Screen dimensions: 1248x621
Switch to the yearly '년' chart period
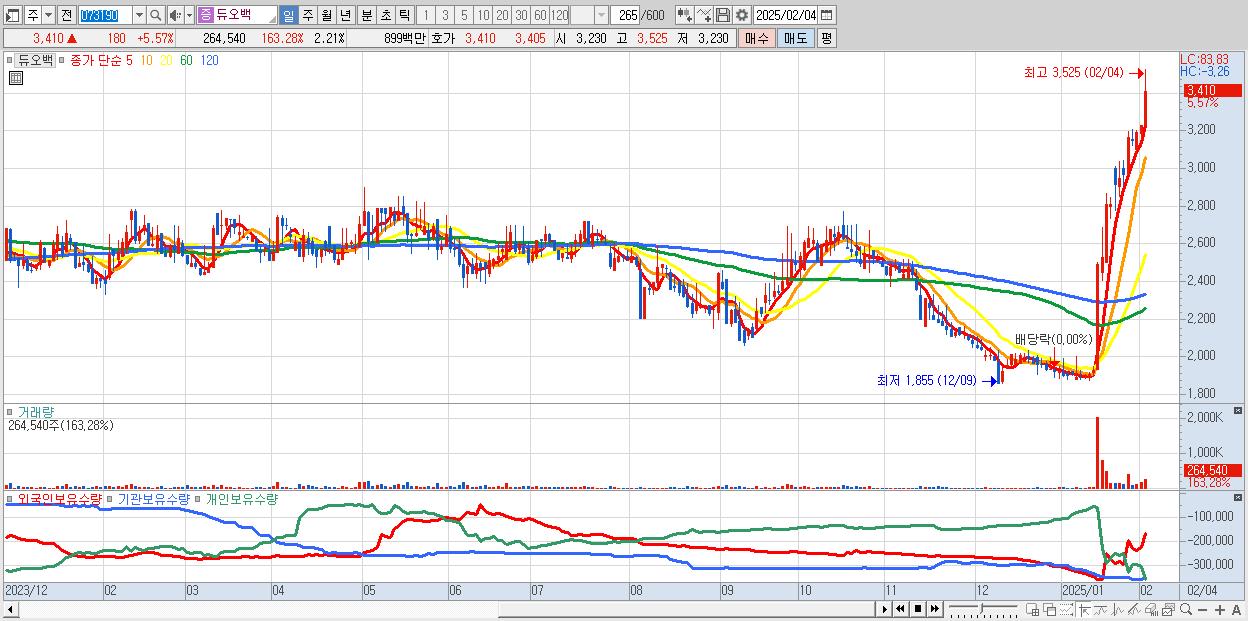(x=345, y=15)
